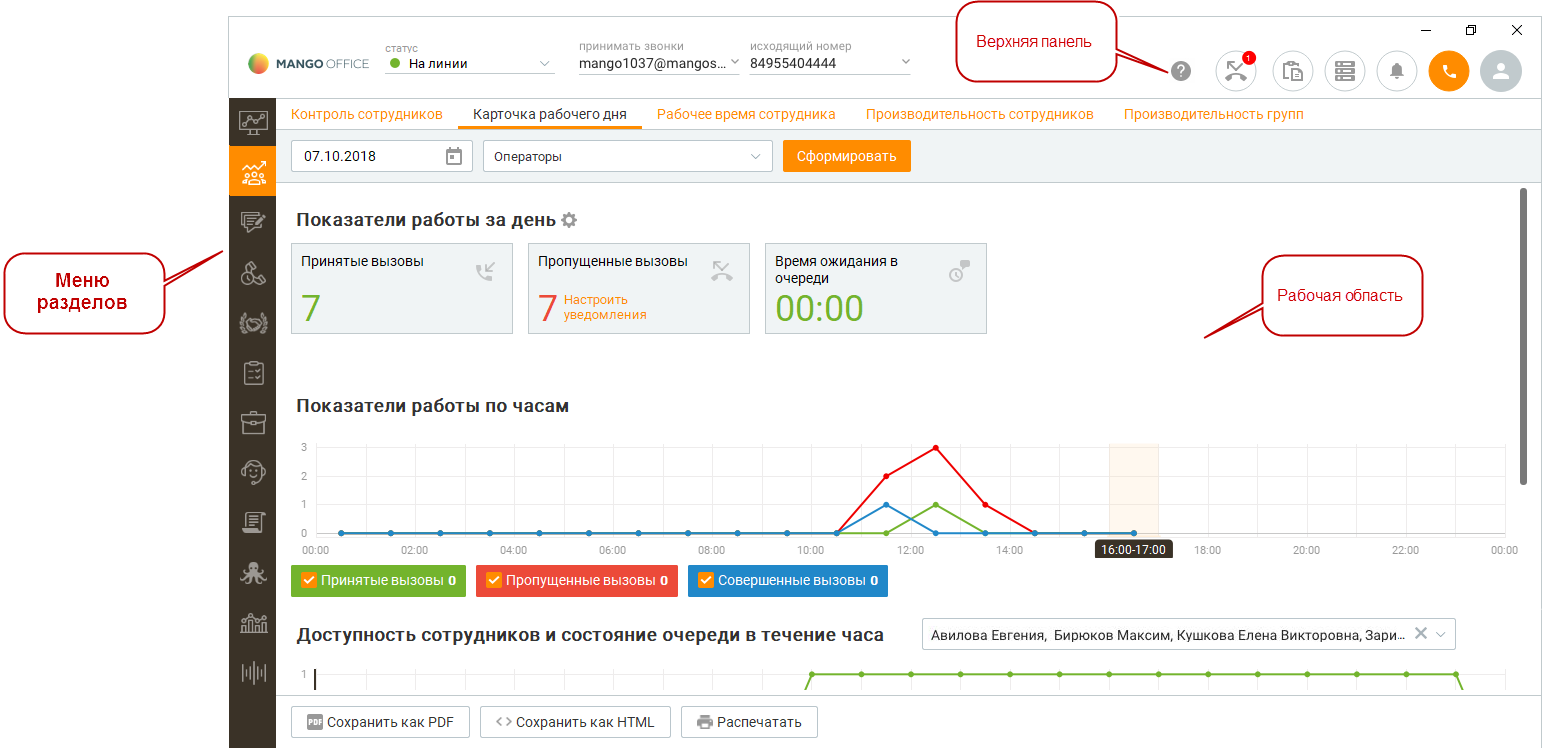
Task: Open the Операторы group dropdown
Action: [x=628, y=156]
